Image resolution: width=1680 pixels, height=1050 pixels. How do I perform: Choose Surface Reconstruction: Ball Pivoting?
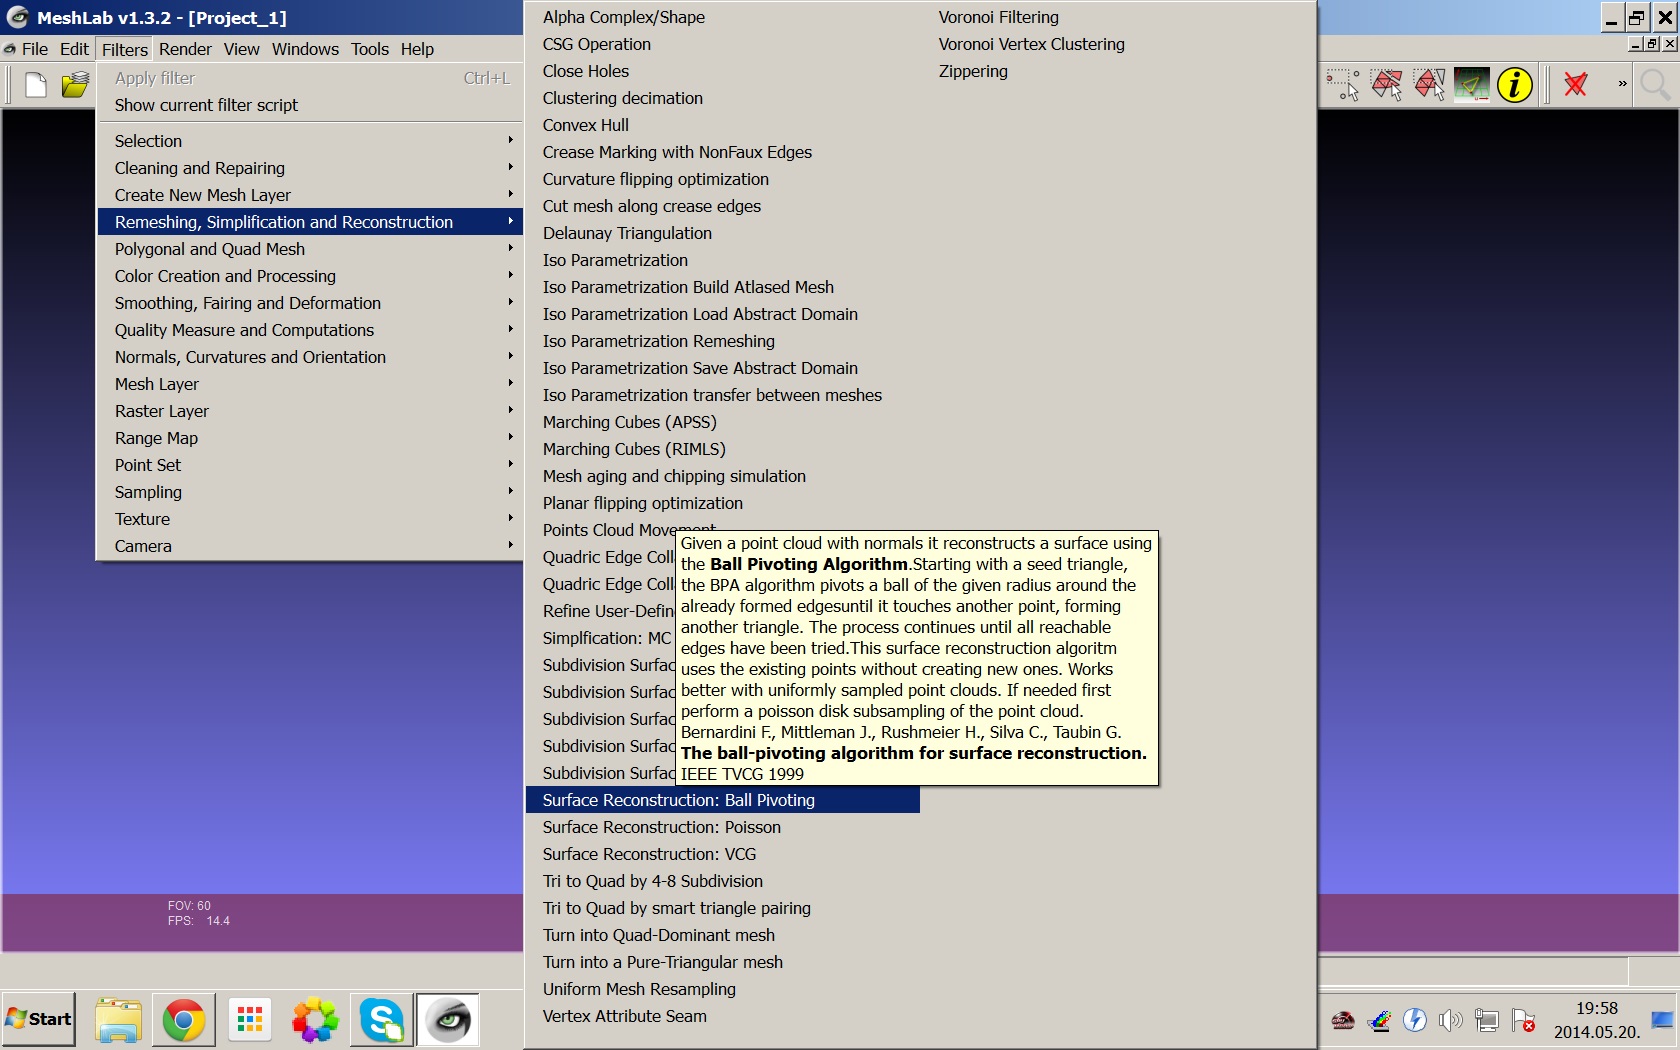tap(722, 800)
